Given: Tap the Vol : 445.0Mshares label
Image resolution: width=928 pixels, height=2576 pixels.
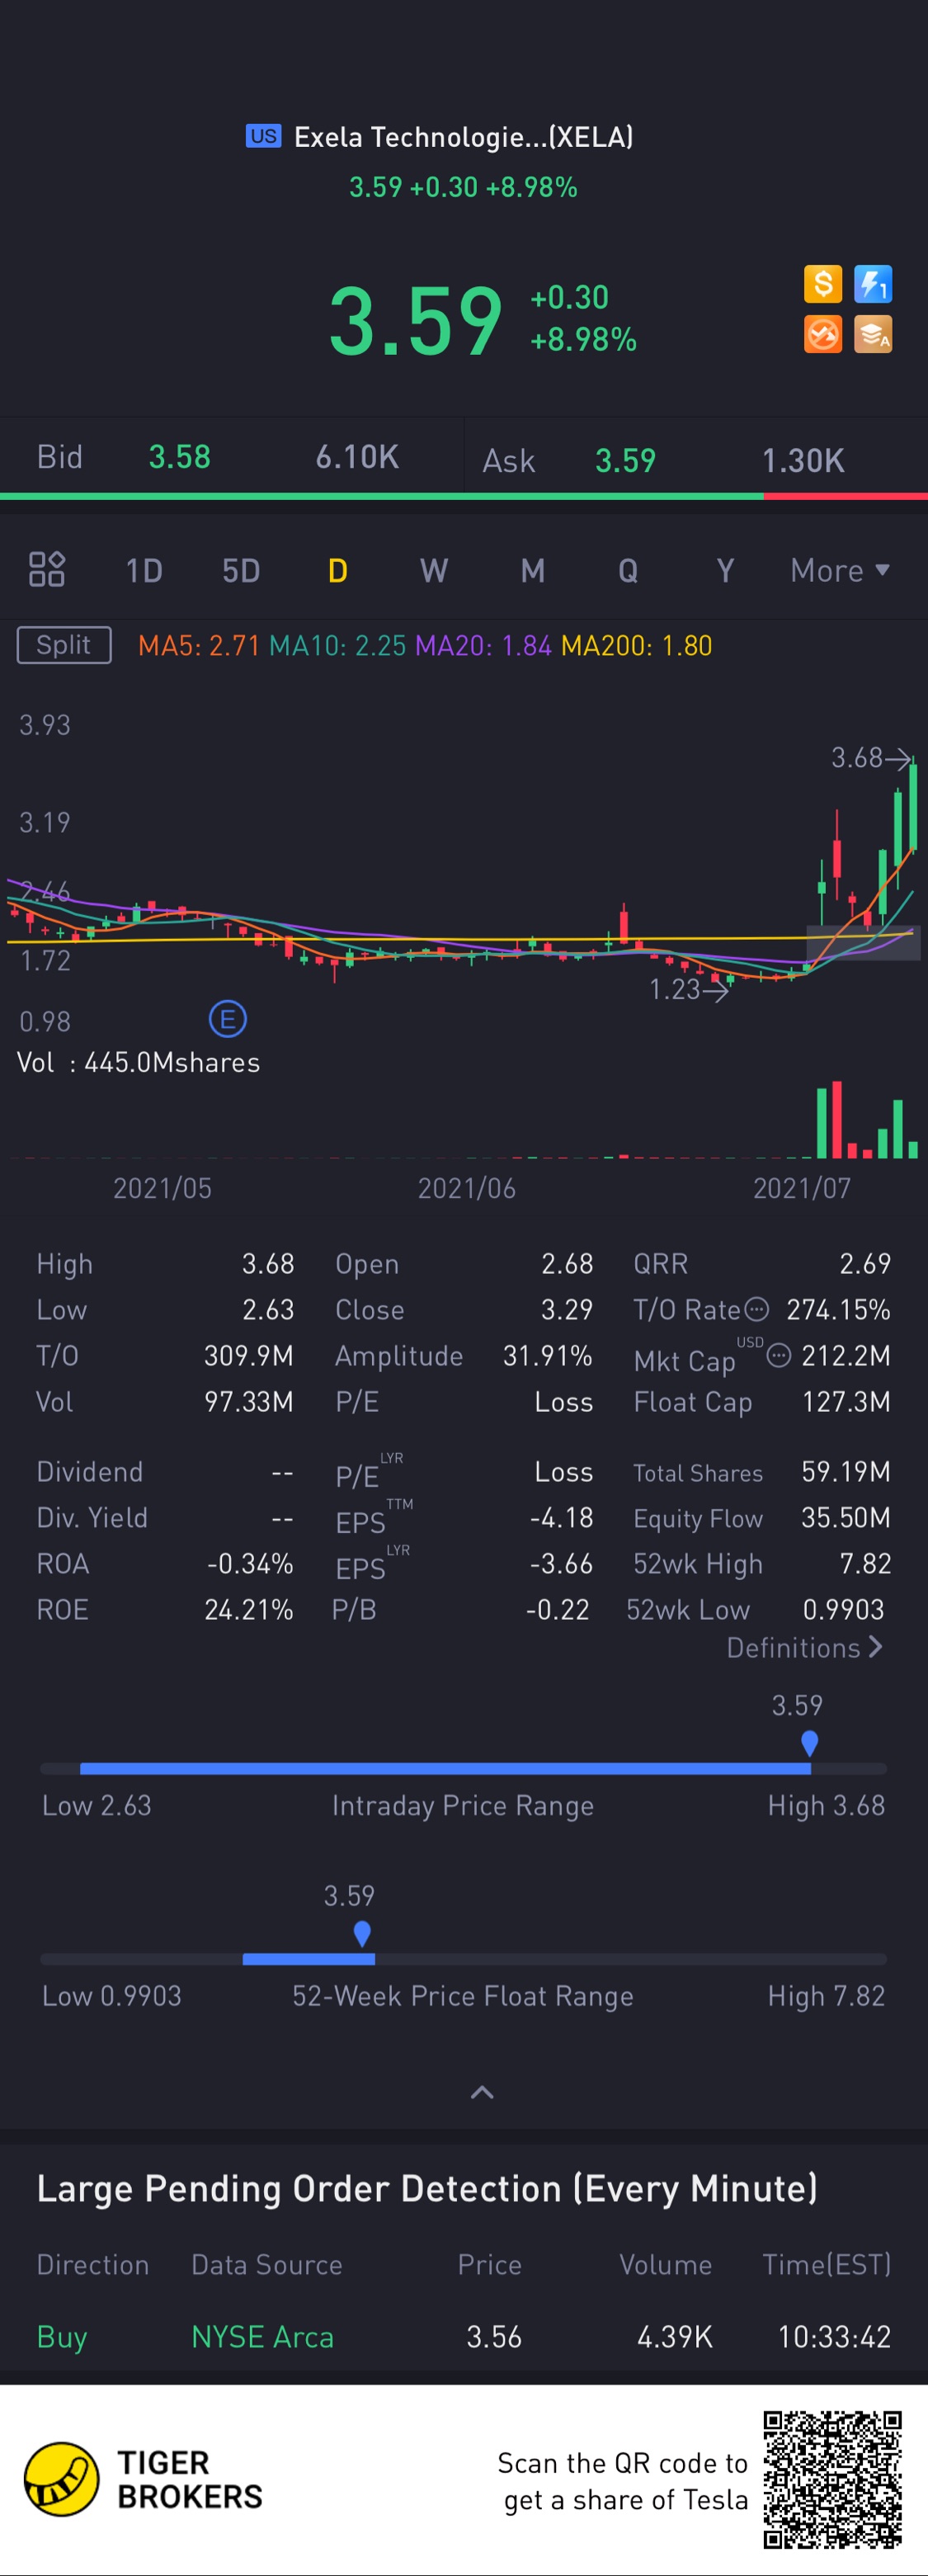Looking at the screenshot, I should click(x=138, y=1062).
